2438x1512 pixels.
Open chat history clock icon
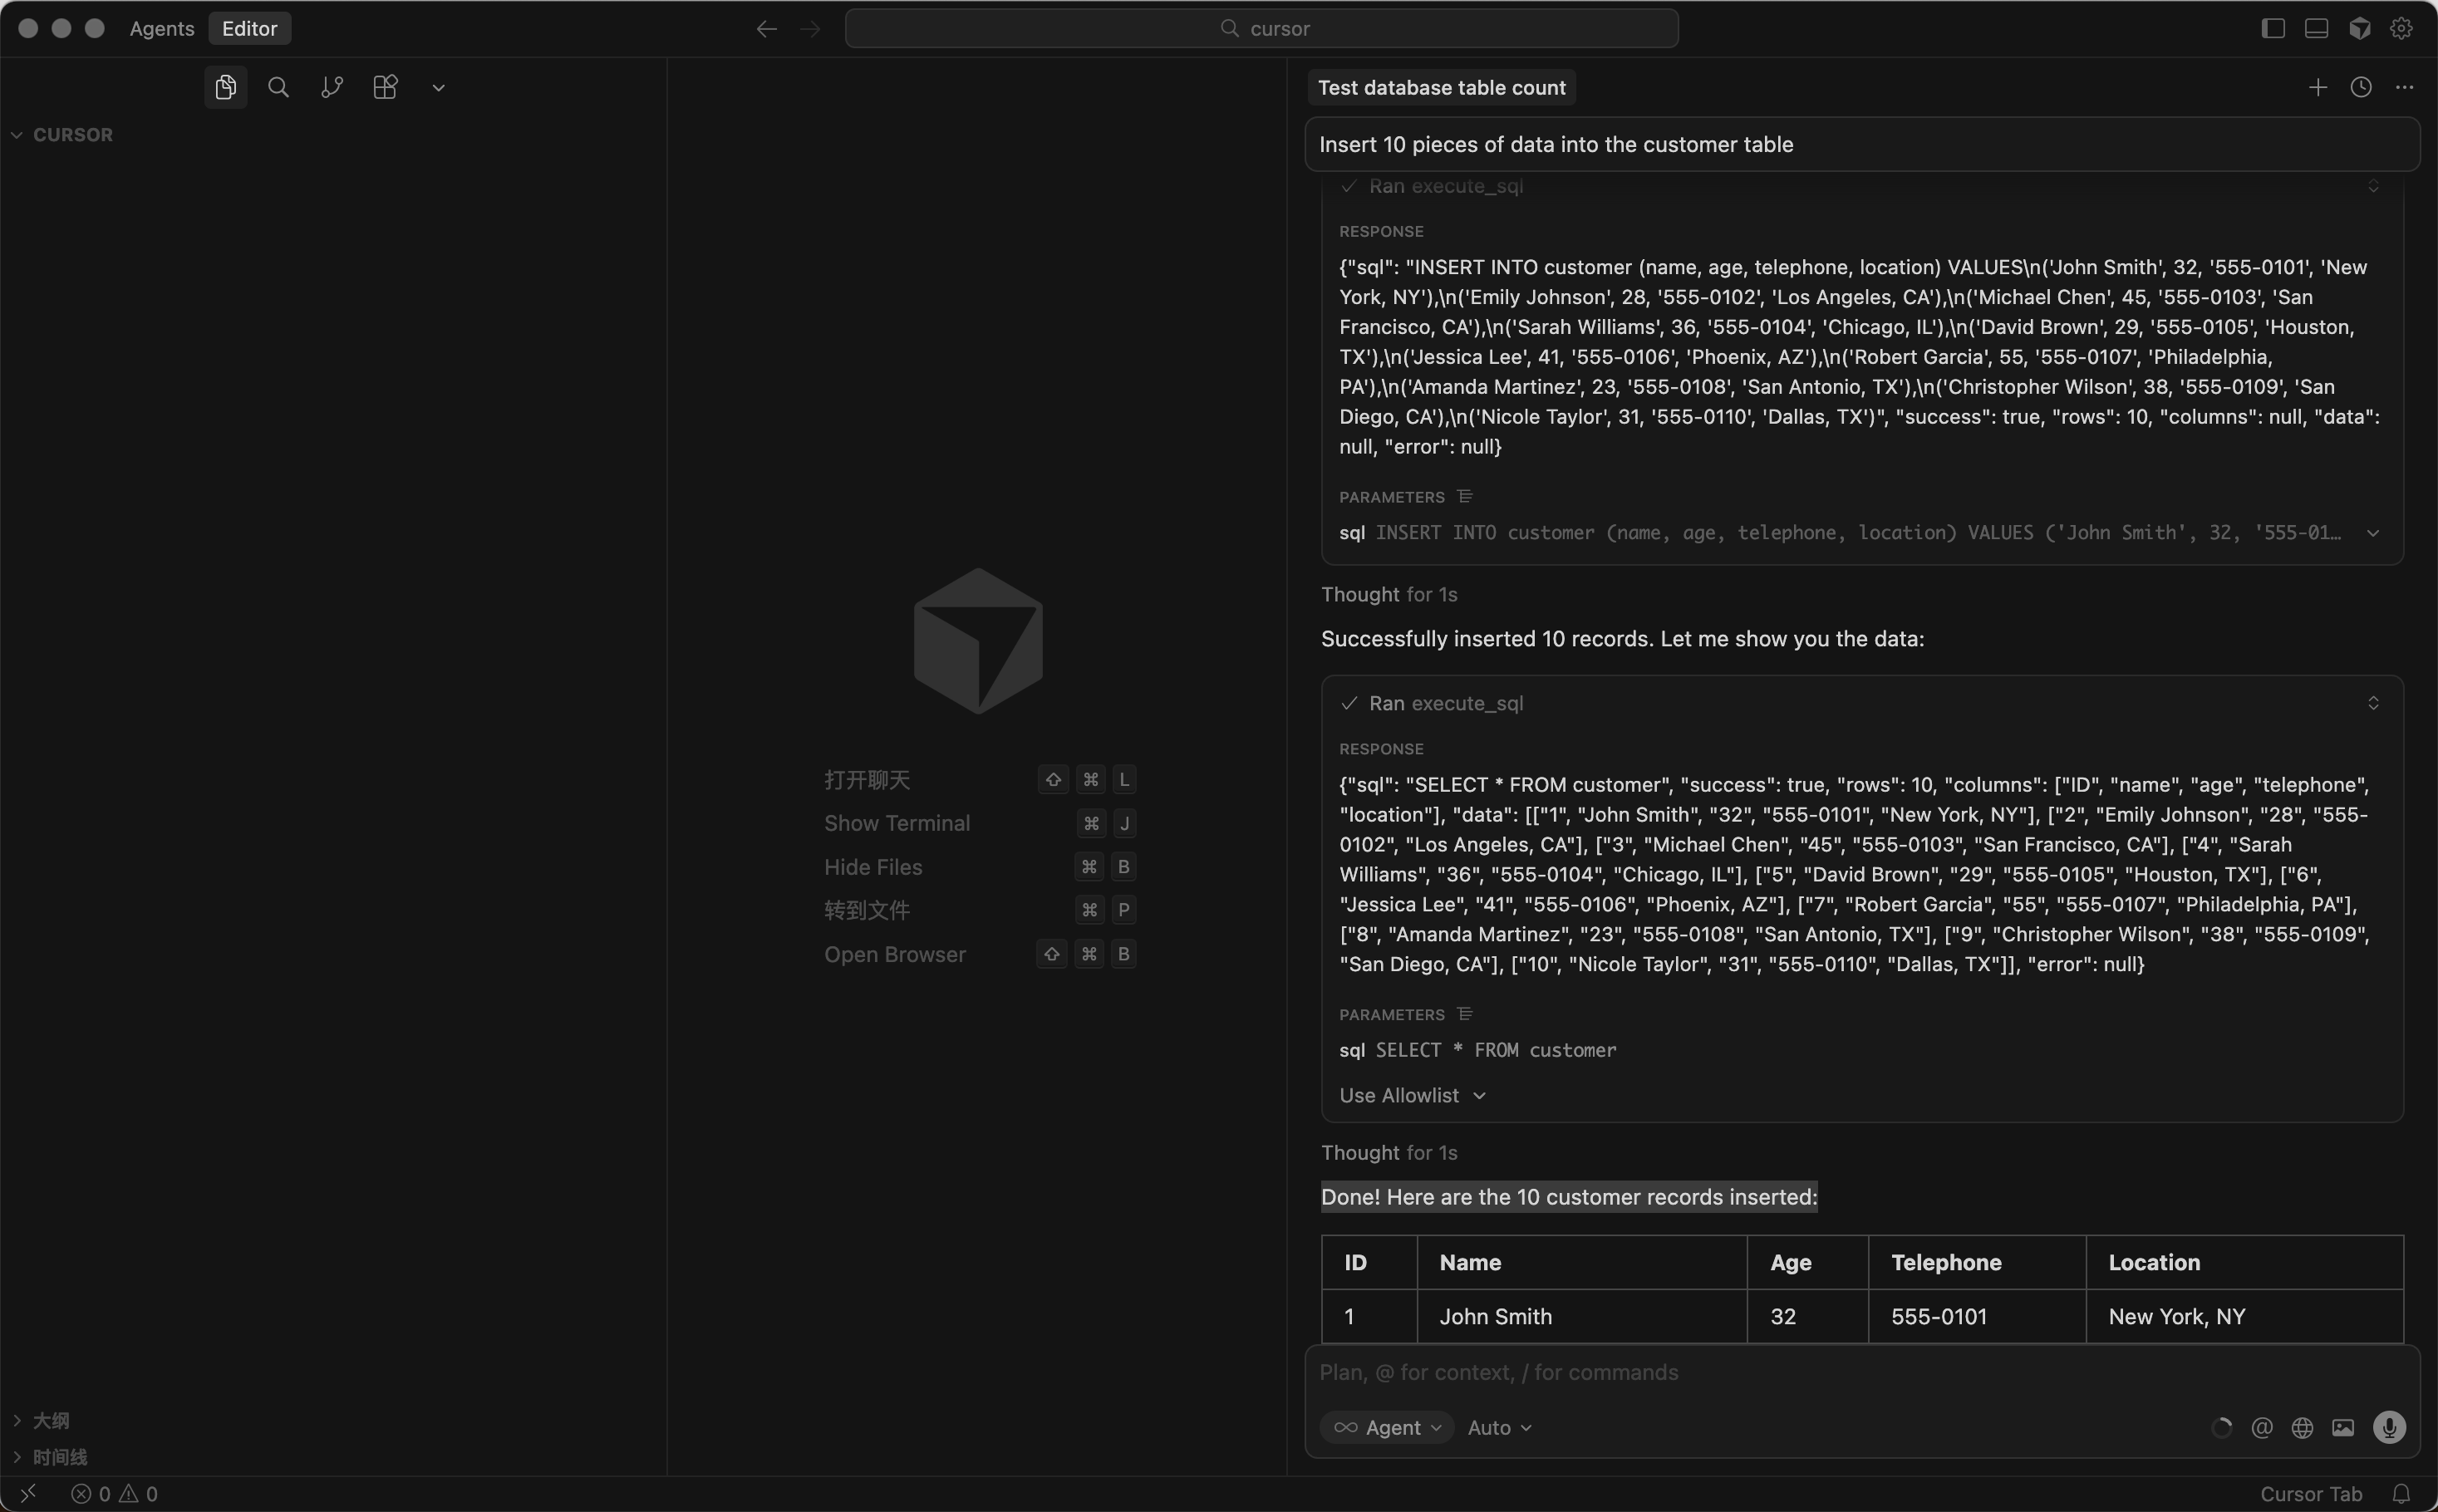(x=2361, y=88)
